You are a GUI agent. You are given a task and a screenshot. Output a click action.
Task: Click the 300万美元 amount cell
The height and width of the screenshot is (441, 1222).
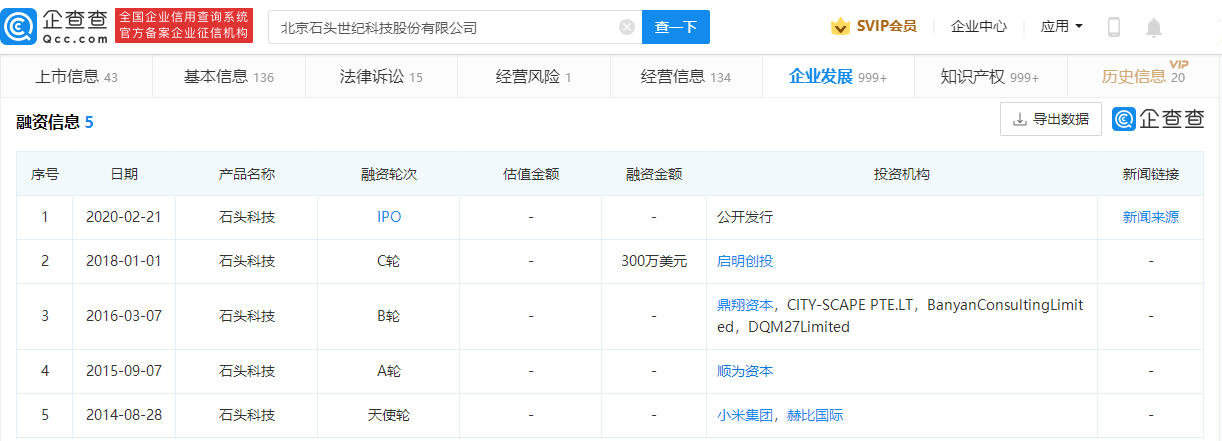(x=654, y=261)
